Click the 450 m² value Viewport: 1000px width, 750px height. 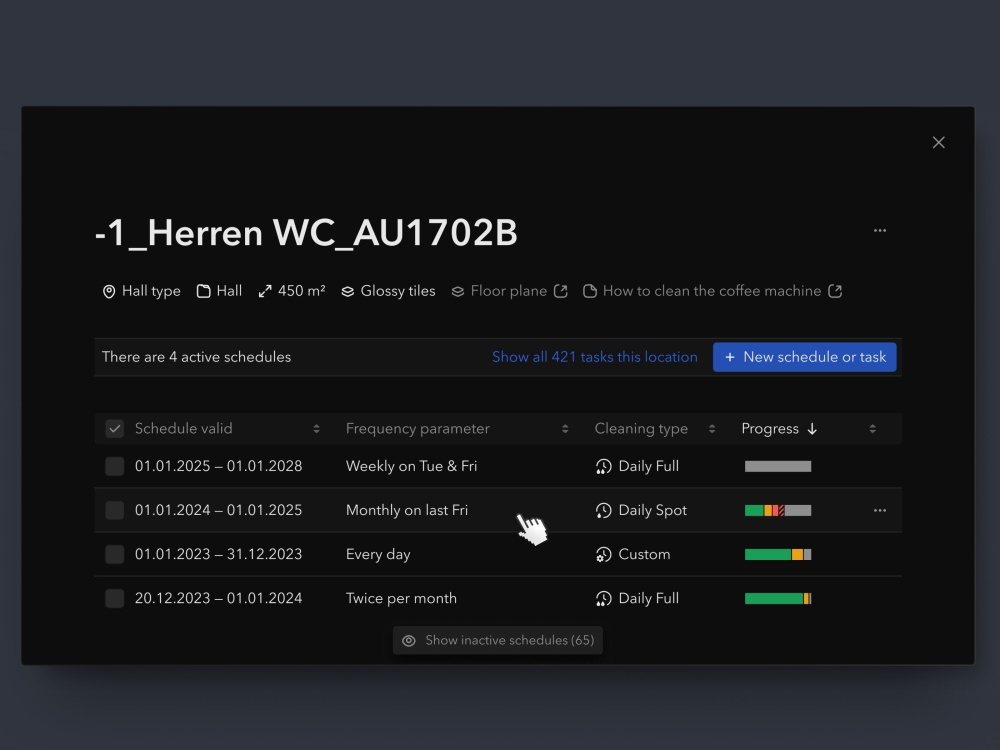coord(302,291)
